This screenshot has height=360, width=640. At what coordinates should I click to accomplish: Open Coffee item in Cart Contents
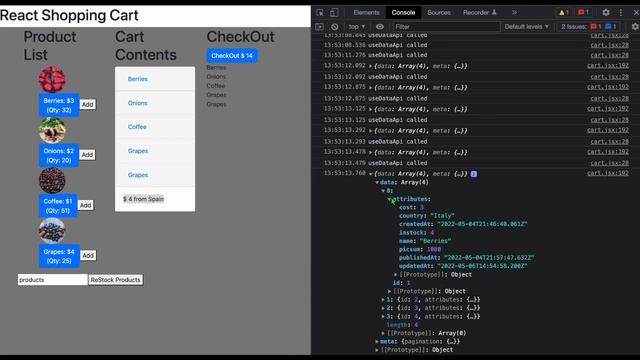click(137, 127)
